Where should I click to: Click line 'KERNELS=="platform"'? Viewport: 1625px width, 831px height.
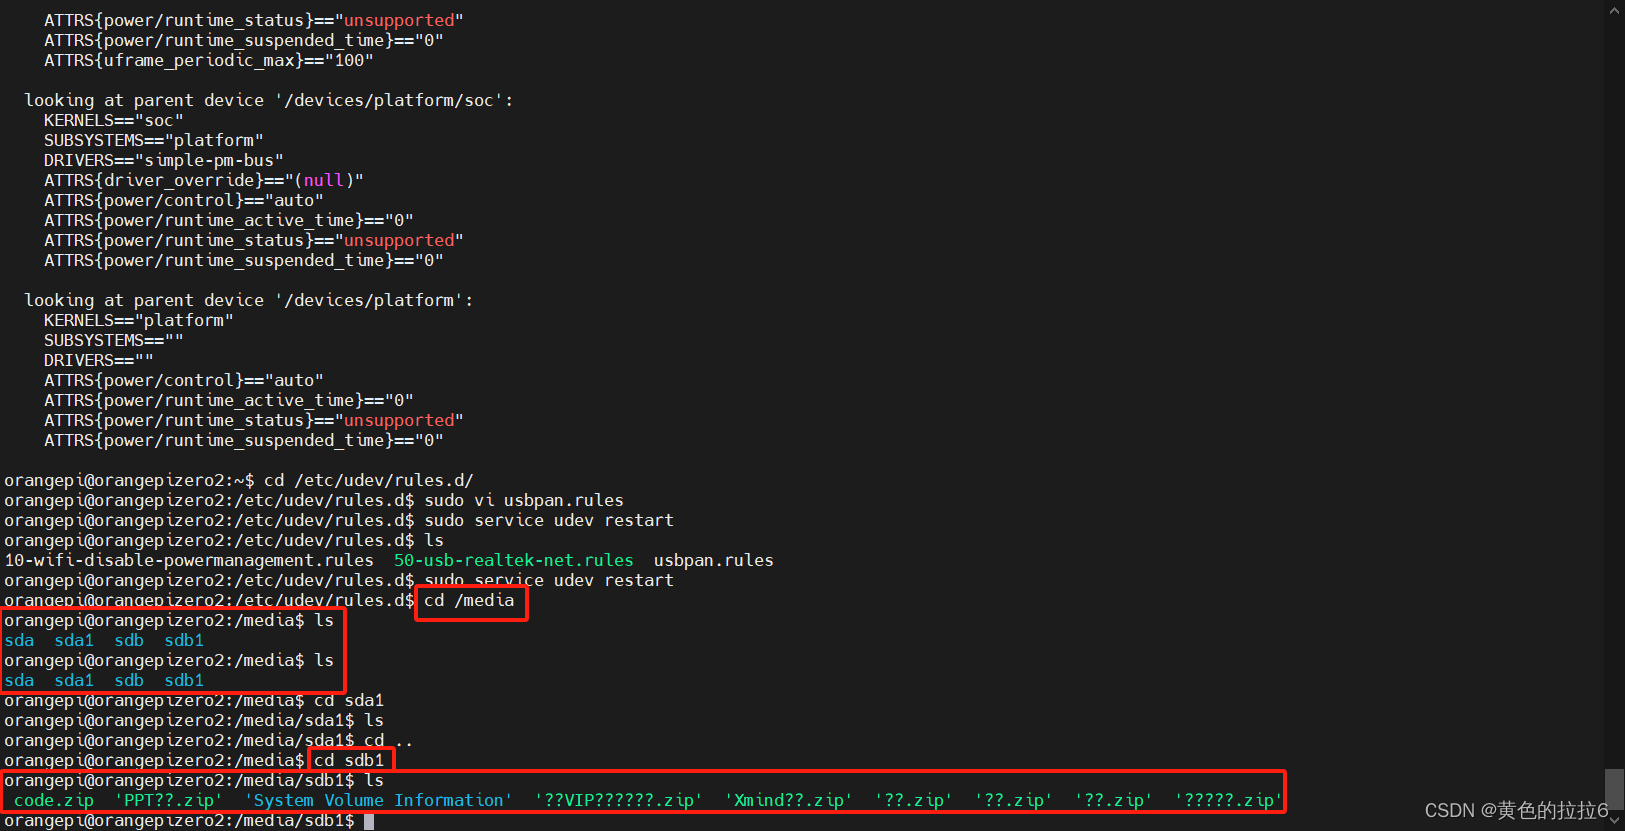point(139,320)
